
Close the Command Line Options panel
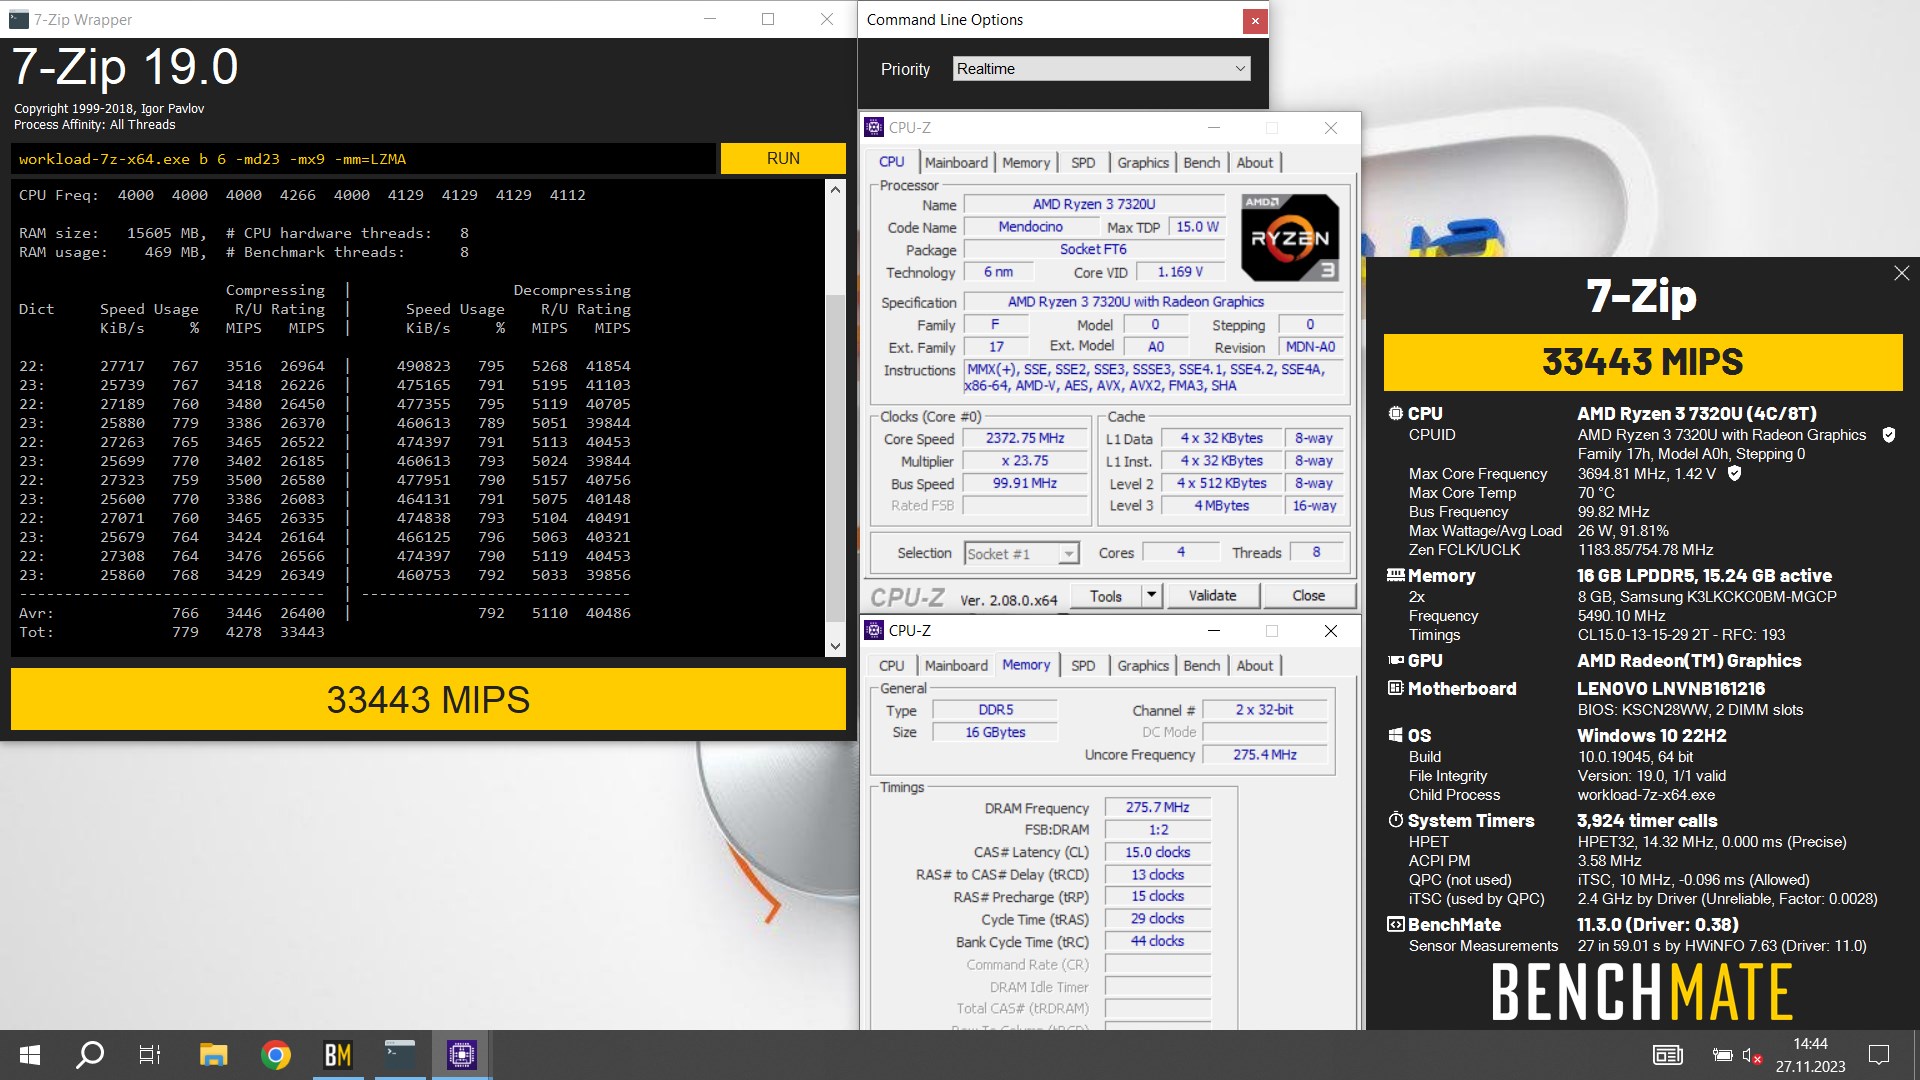point(1255,20)
